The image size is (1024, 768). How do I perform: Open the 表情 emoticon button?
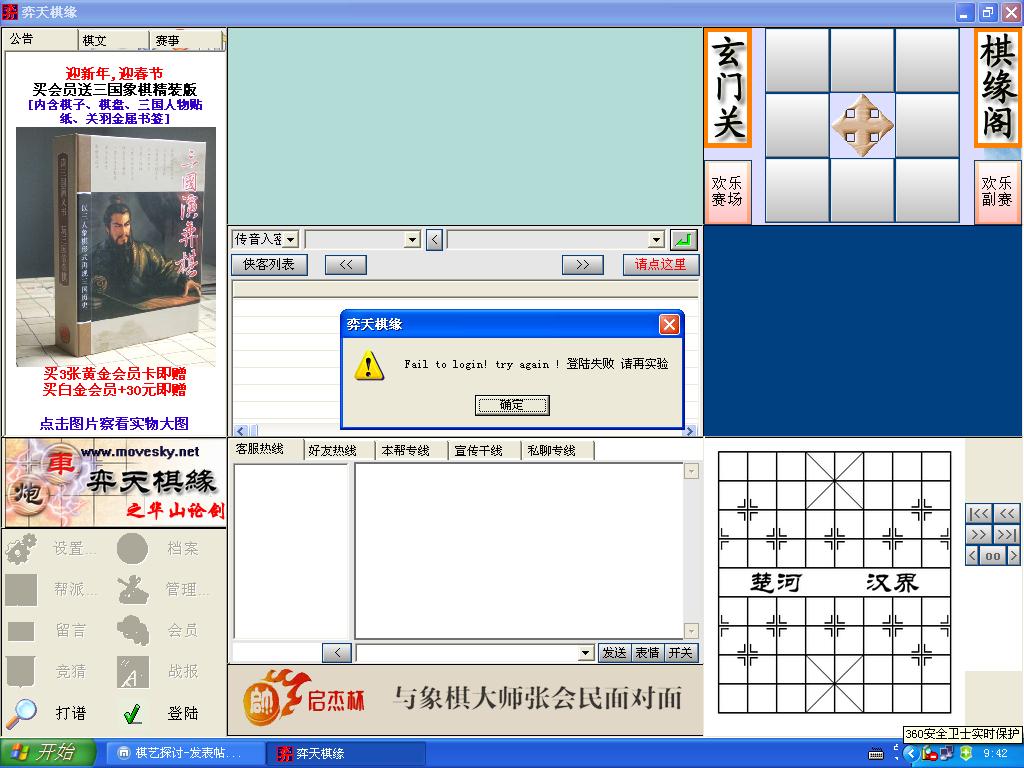tap(648, 652)
